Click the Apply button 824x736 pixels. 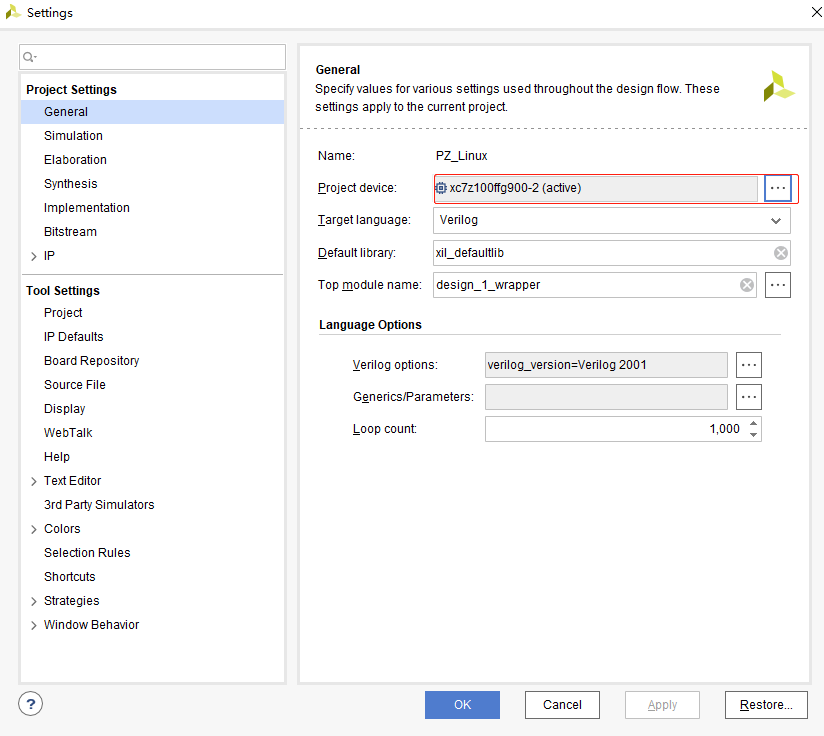[662, 705]
